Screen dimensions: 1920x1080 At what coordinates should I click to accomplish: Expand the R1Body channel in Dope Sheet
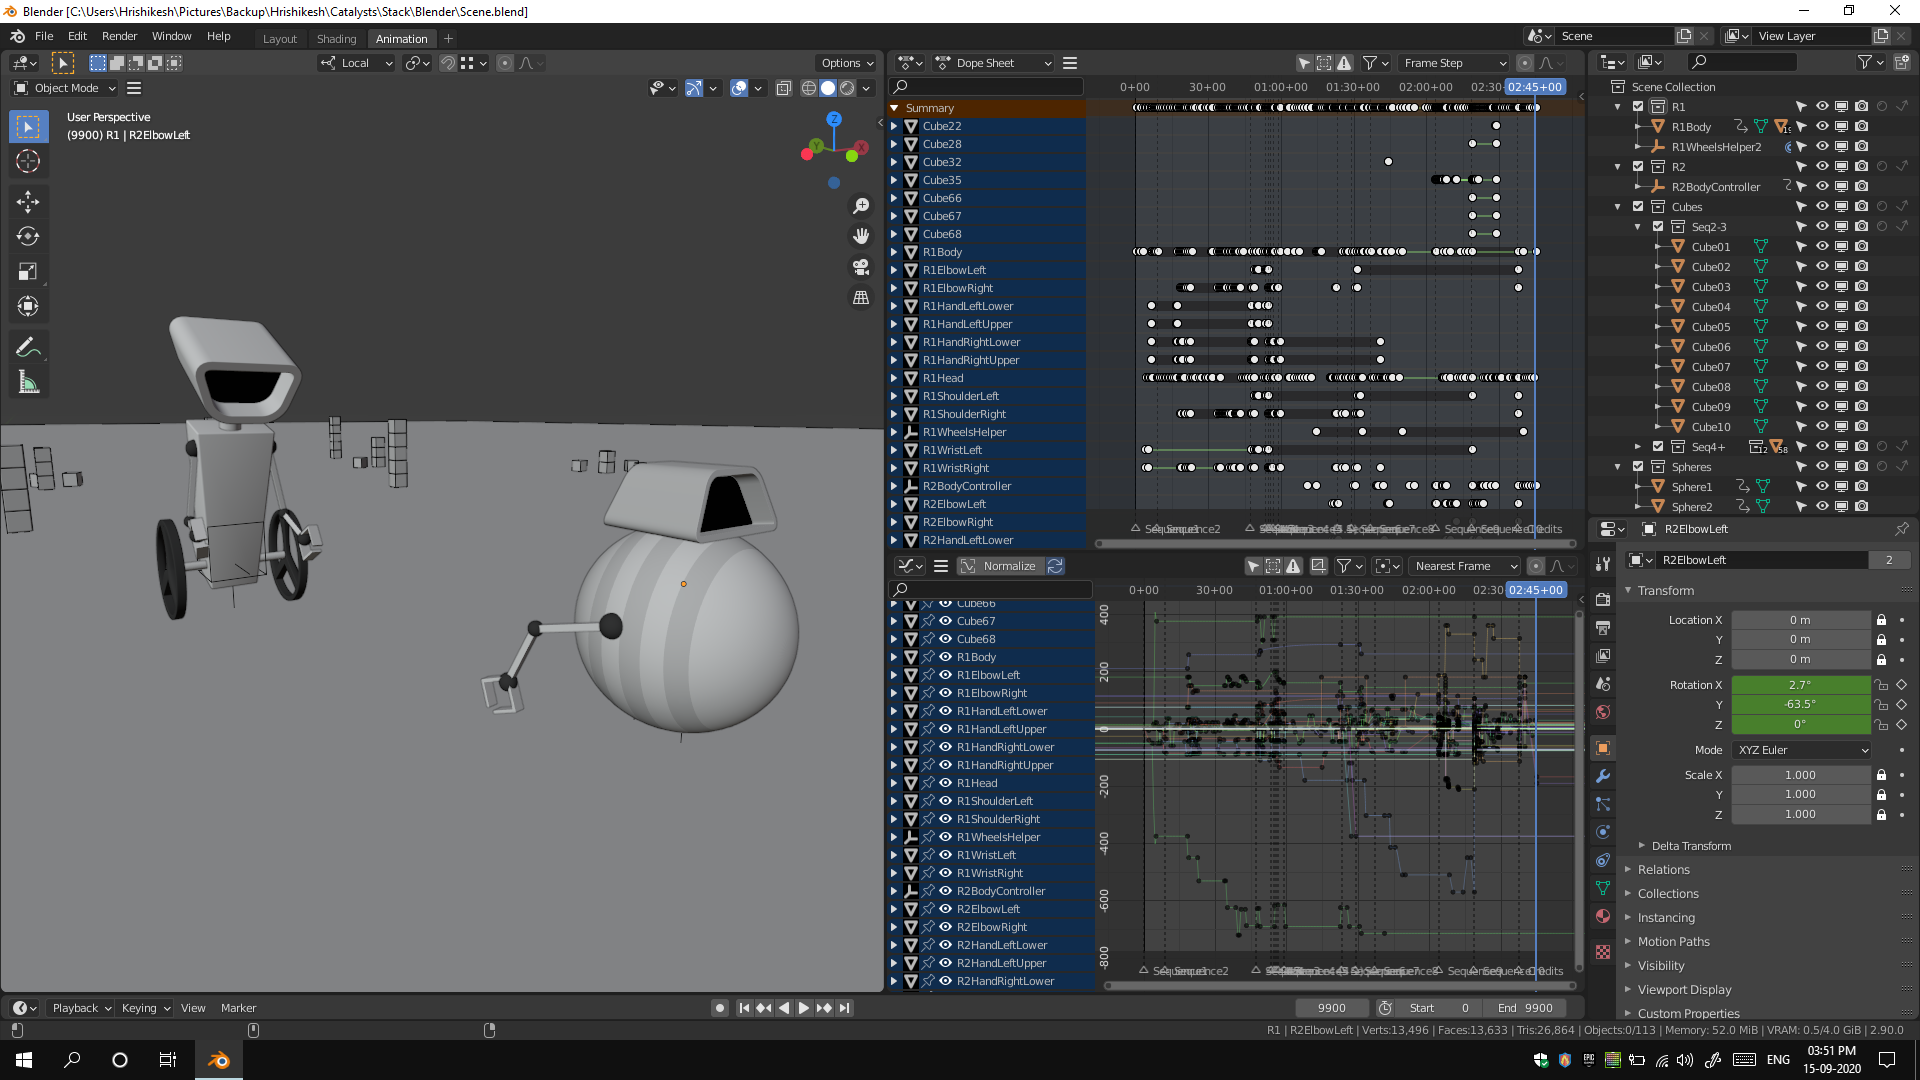point(894,252)
